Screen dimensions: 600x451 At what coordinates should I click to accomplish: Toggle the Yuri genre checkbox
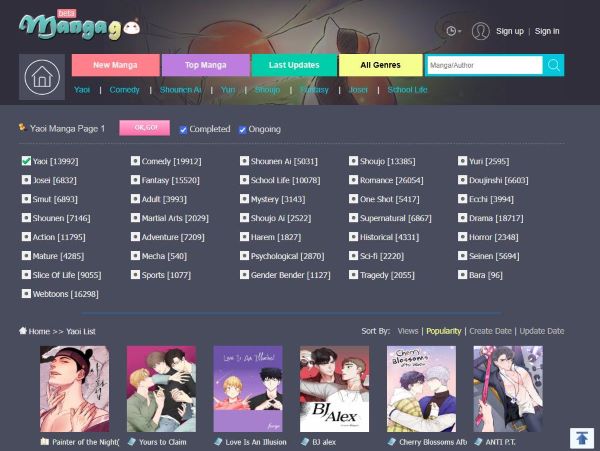[462, 161]
